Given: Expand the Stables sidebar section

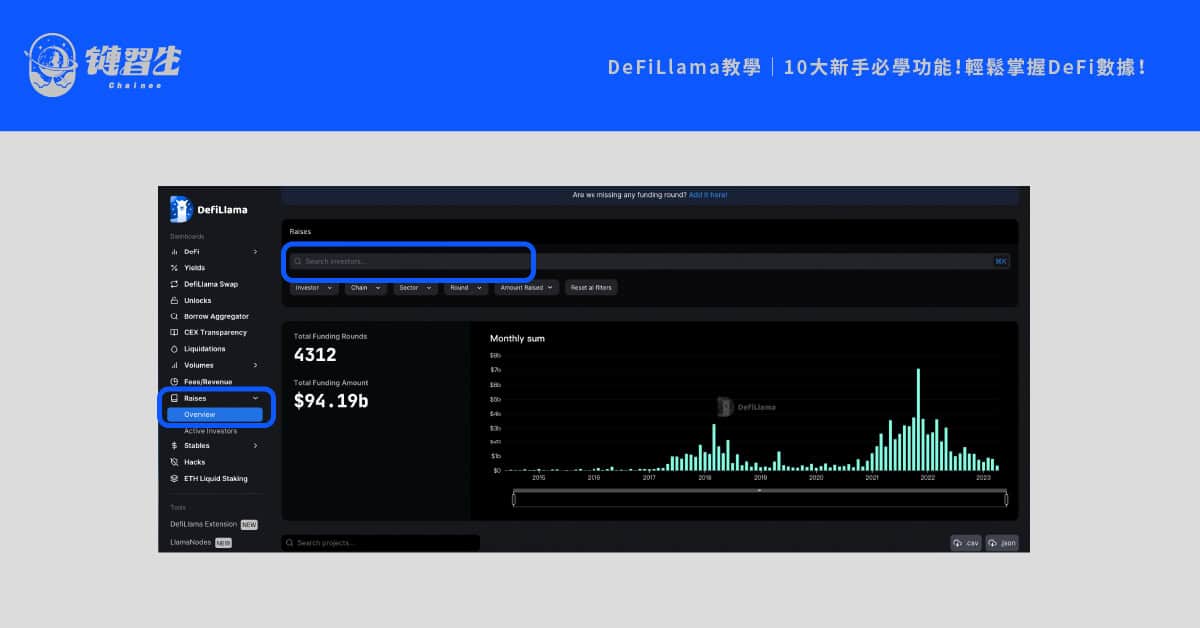Looking at the screenshot, I should coord(255,445).
